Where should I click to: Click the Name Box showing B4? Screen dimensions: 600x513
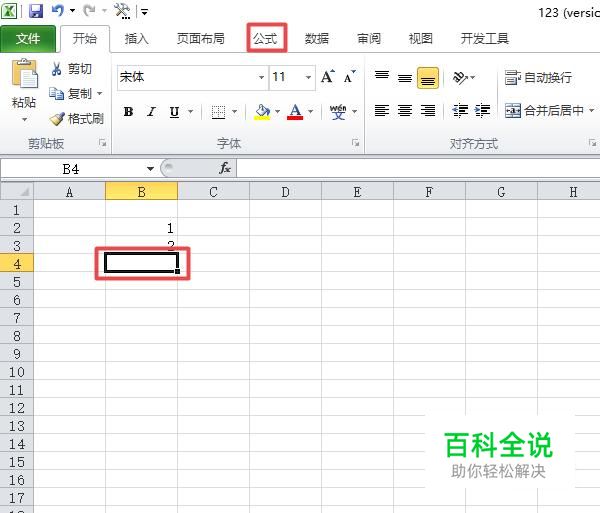click(71, 169)
